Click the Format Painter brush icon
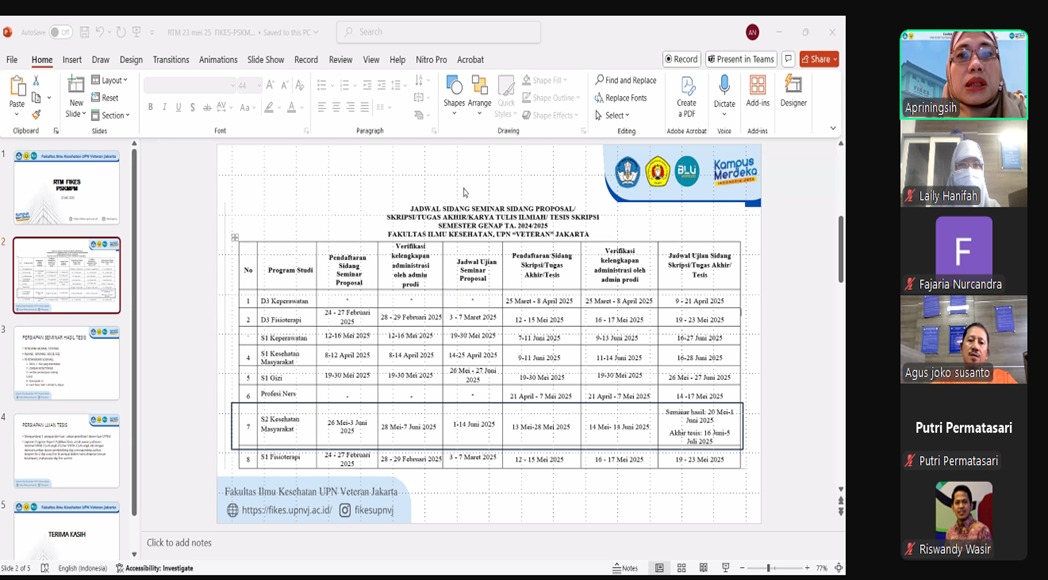The width and height of the screenshot is (1048, 580). pyautogui.click(x=36, y=114)
